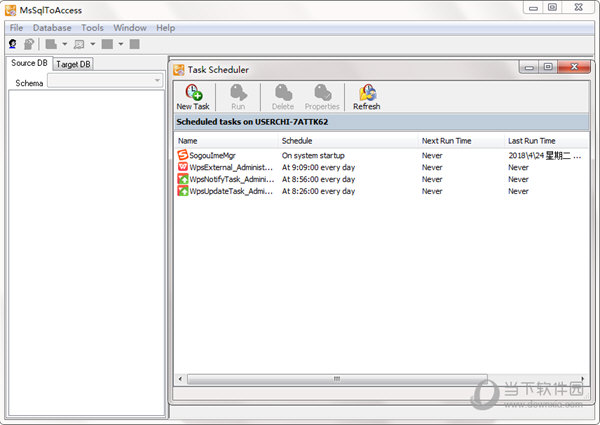Screen dimensions: 600x425
Task: Click the Delete task icon
Action: pos(283,96)
